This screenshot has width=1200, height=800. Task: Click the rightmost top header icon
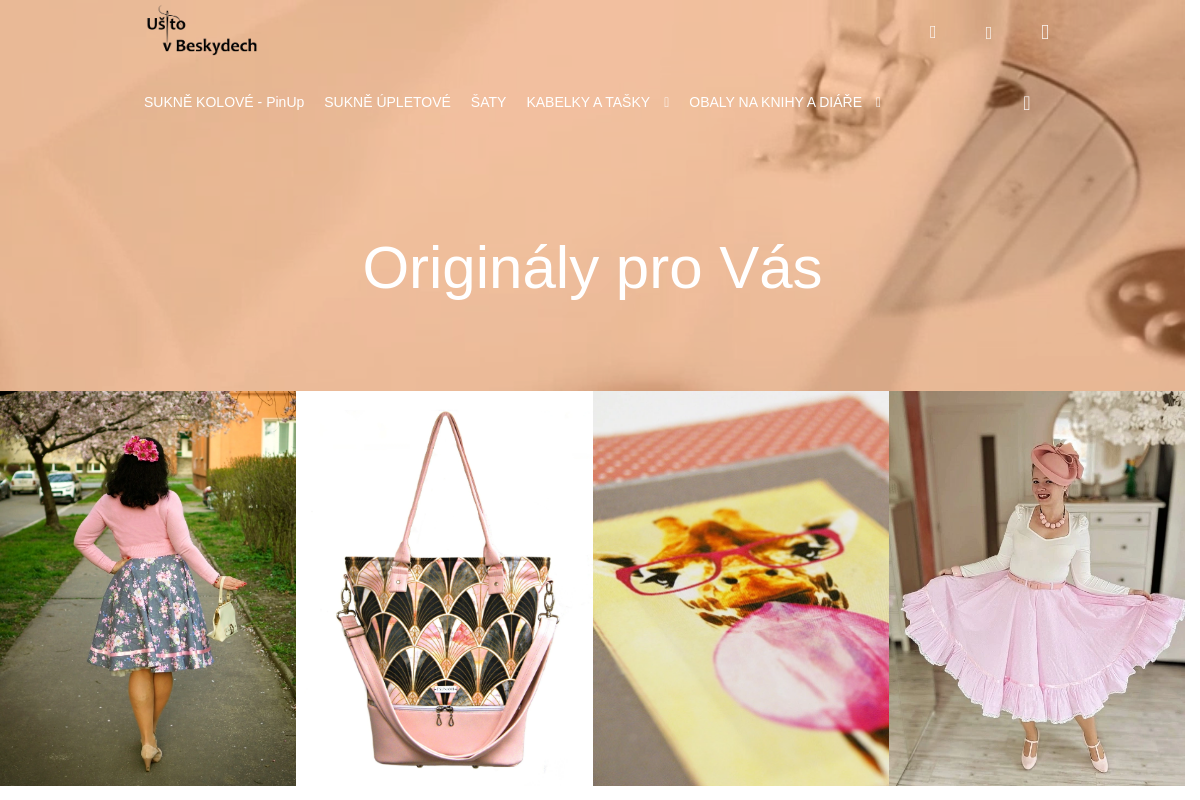click(x=1045, y=32)
